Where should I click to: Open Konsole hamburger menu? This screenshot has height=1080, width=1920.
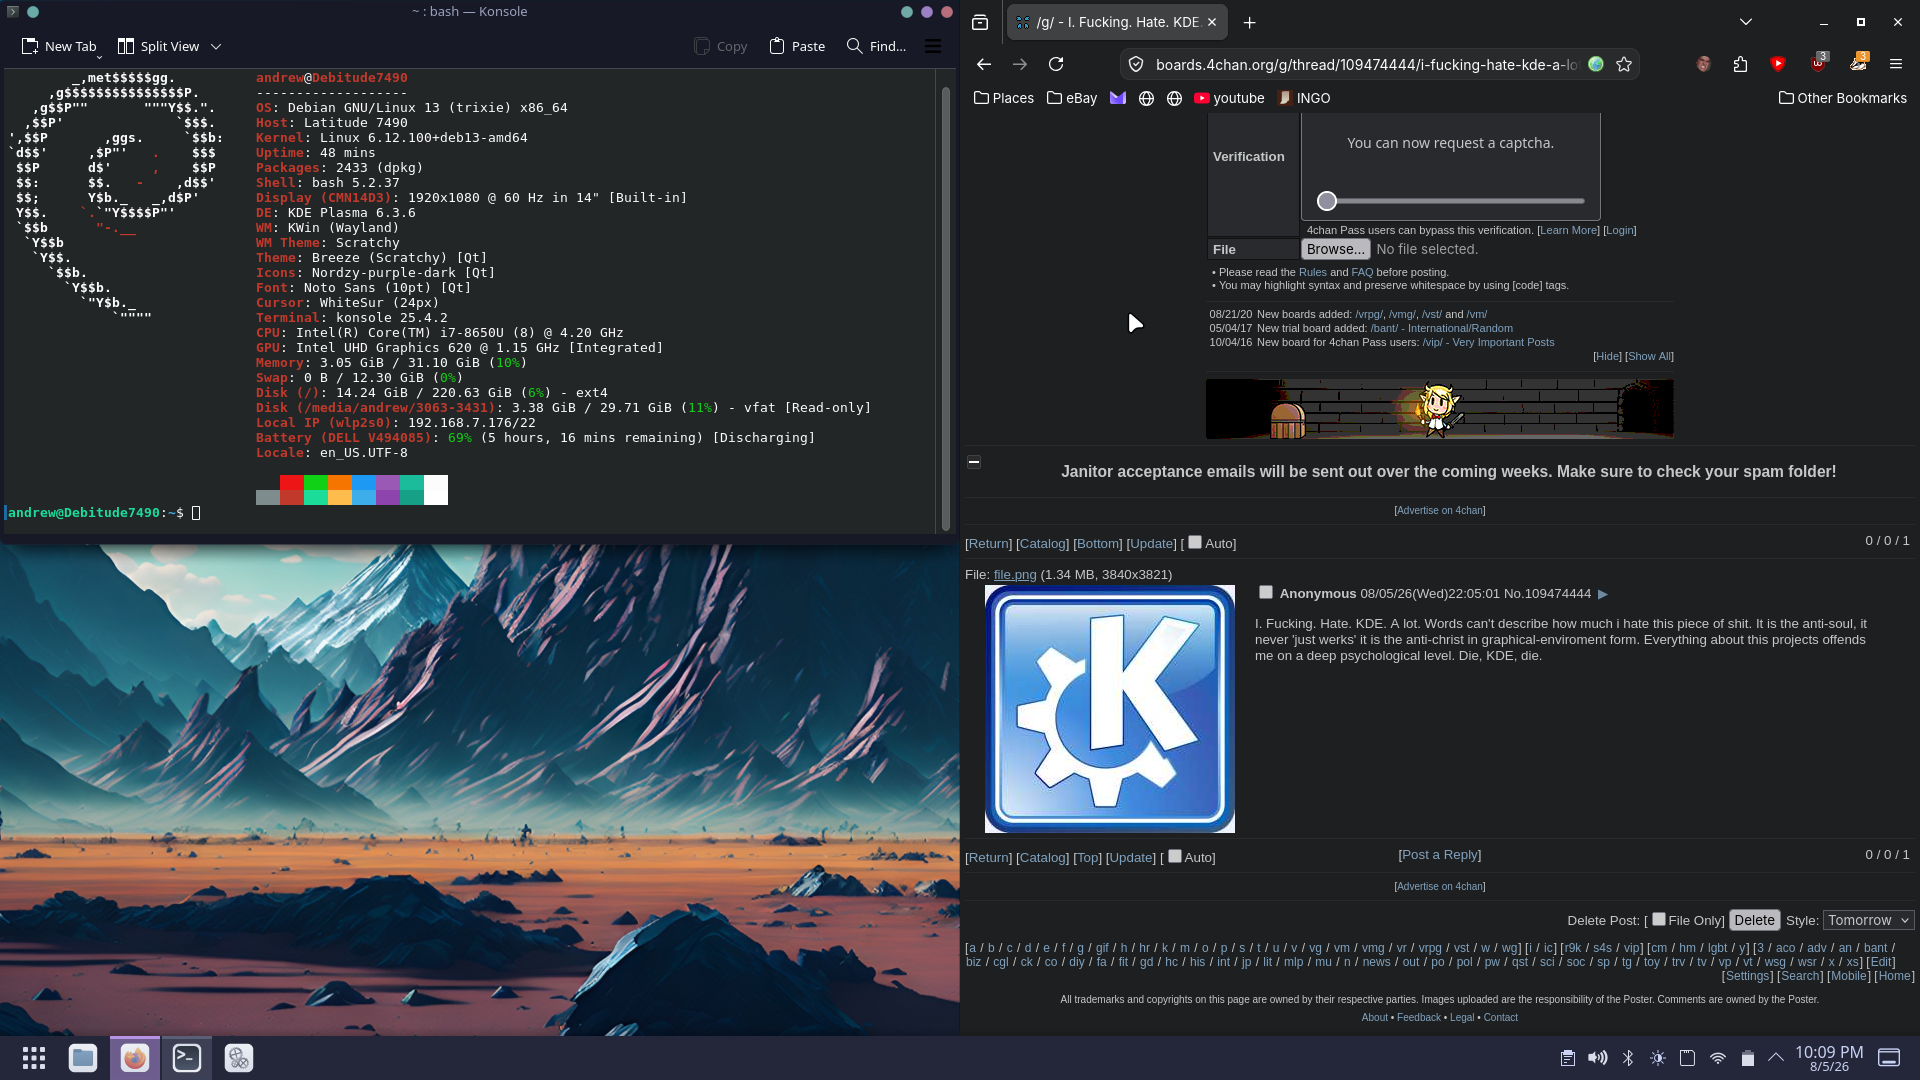[x=933, y=46]
